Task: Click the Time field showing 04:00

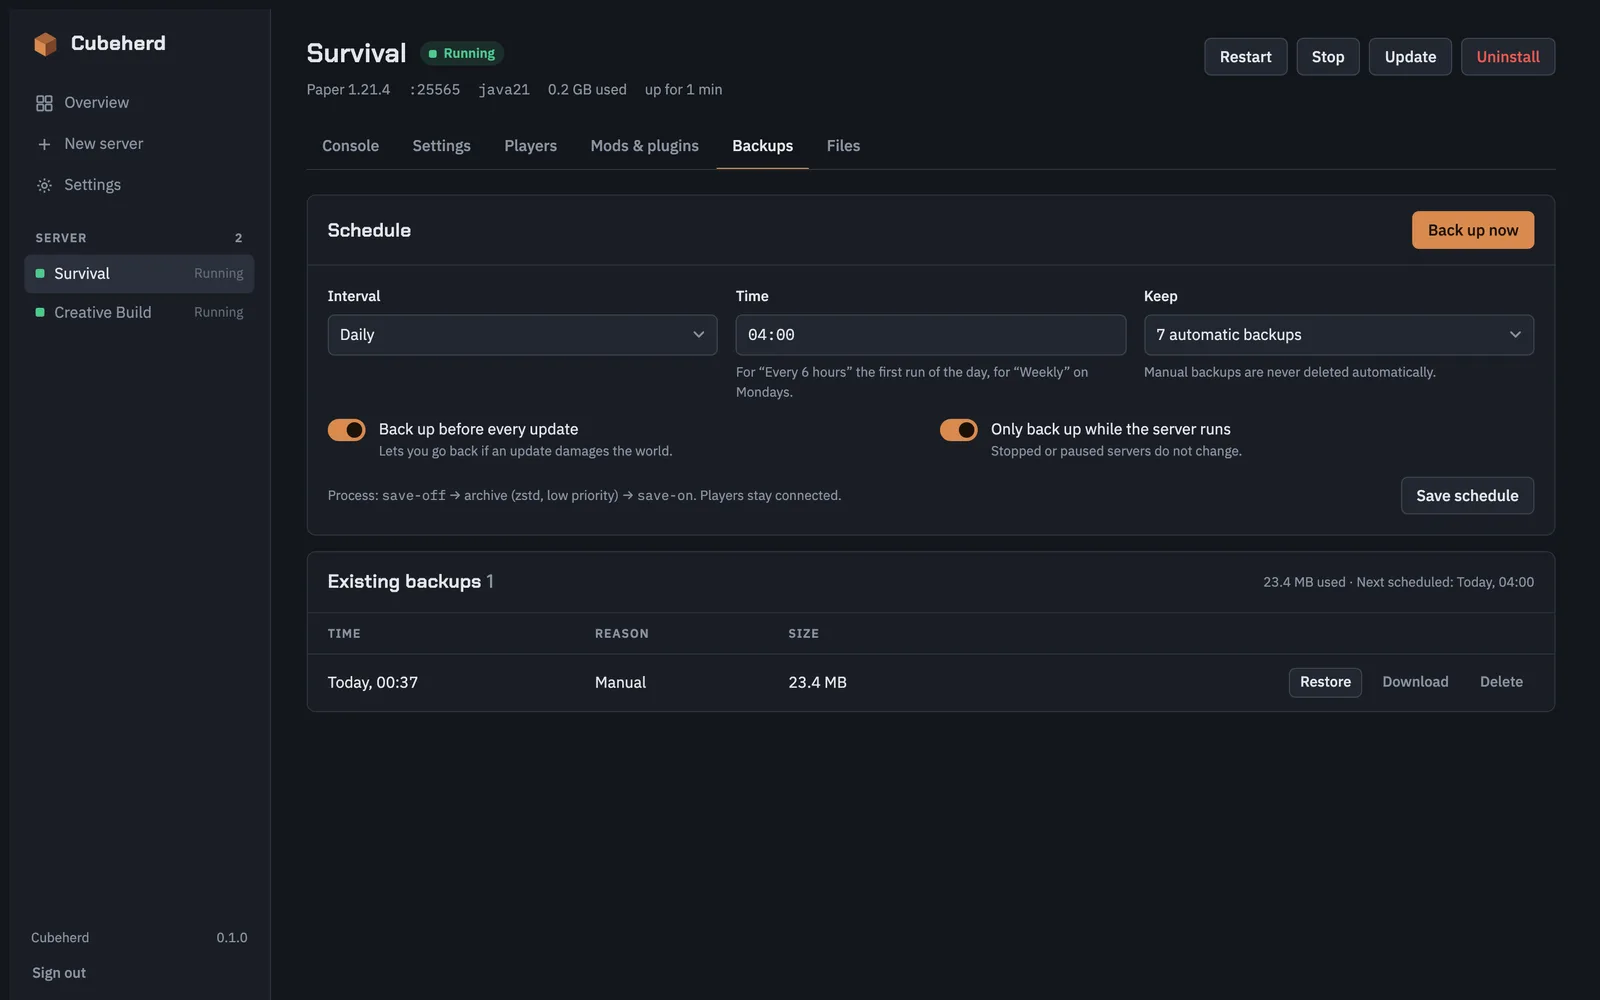Action: (931, 335)
